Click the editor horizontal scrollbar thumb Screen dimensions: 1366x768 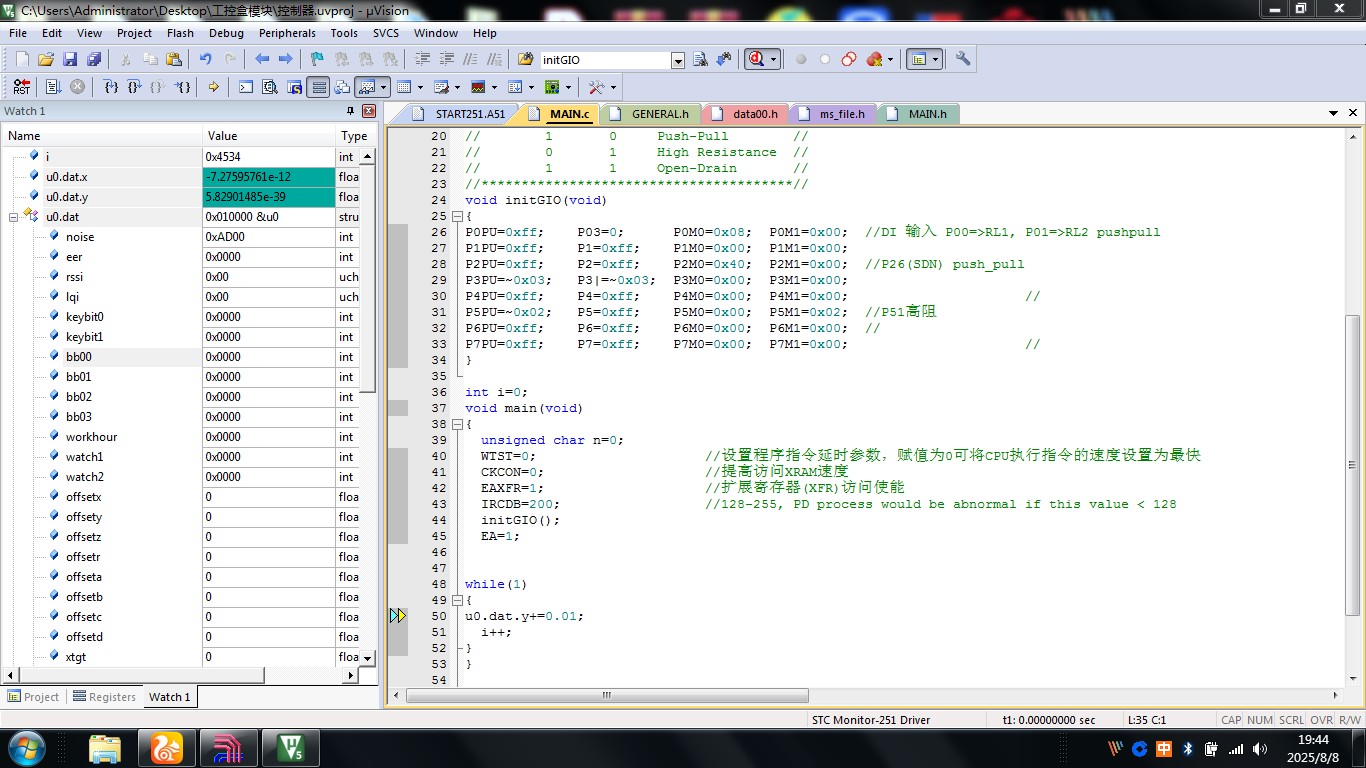coord(606,696)
